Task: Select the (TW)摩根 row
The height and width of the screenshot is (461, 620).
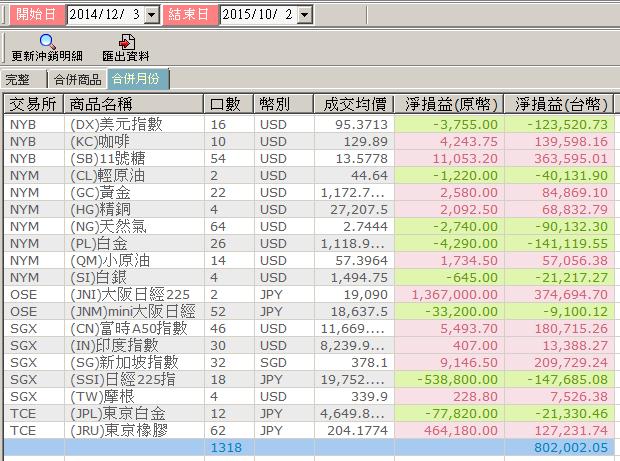Action: 309,397
